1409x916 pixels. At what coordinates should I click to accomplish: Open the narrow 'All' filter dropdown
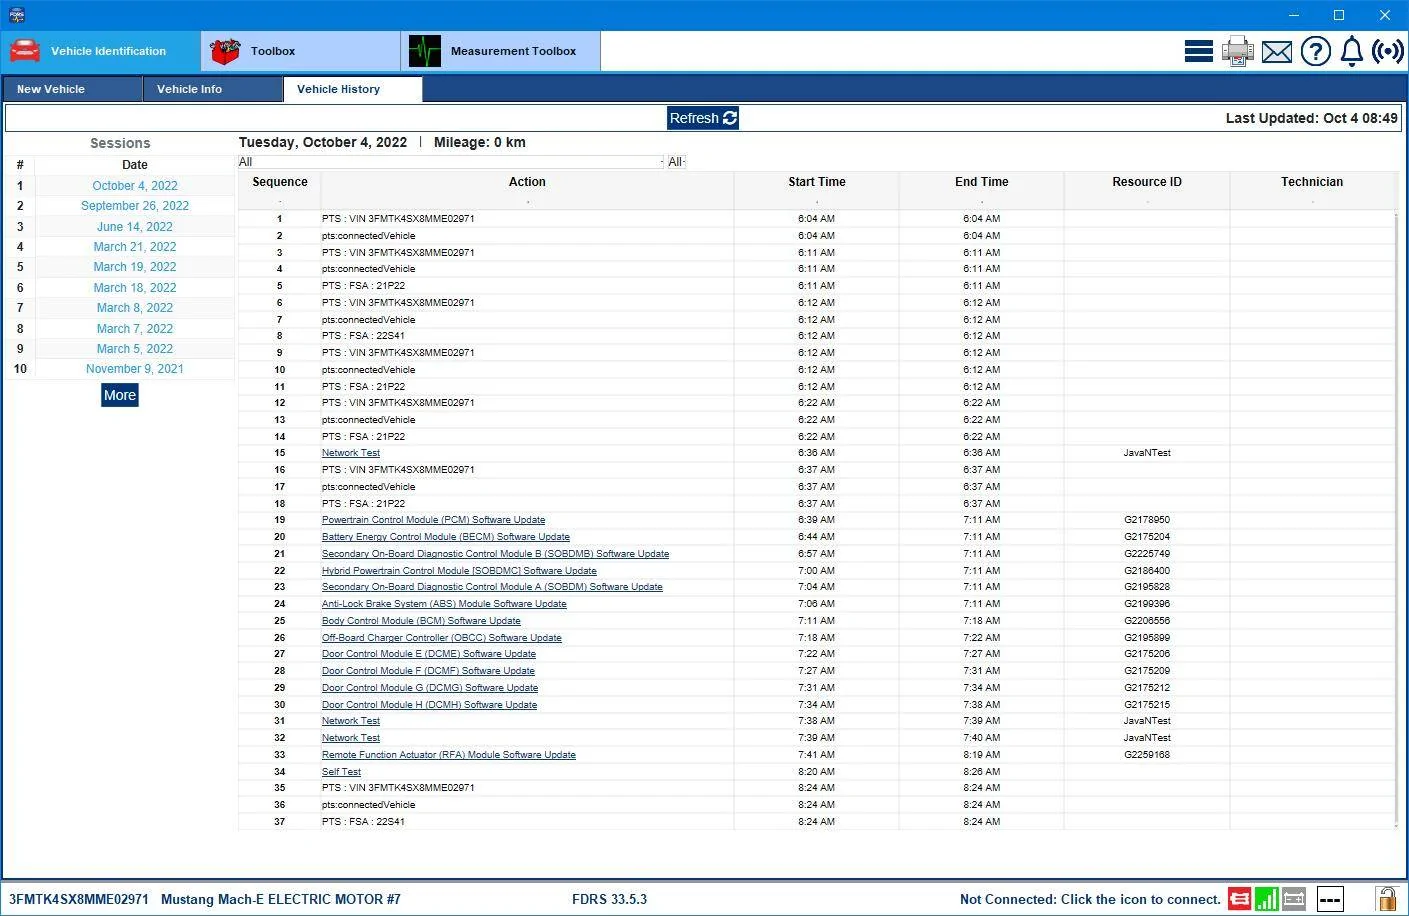[x=677, y=162]
